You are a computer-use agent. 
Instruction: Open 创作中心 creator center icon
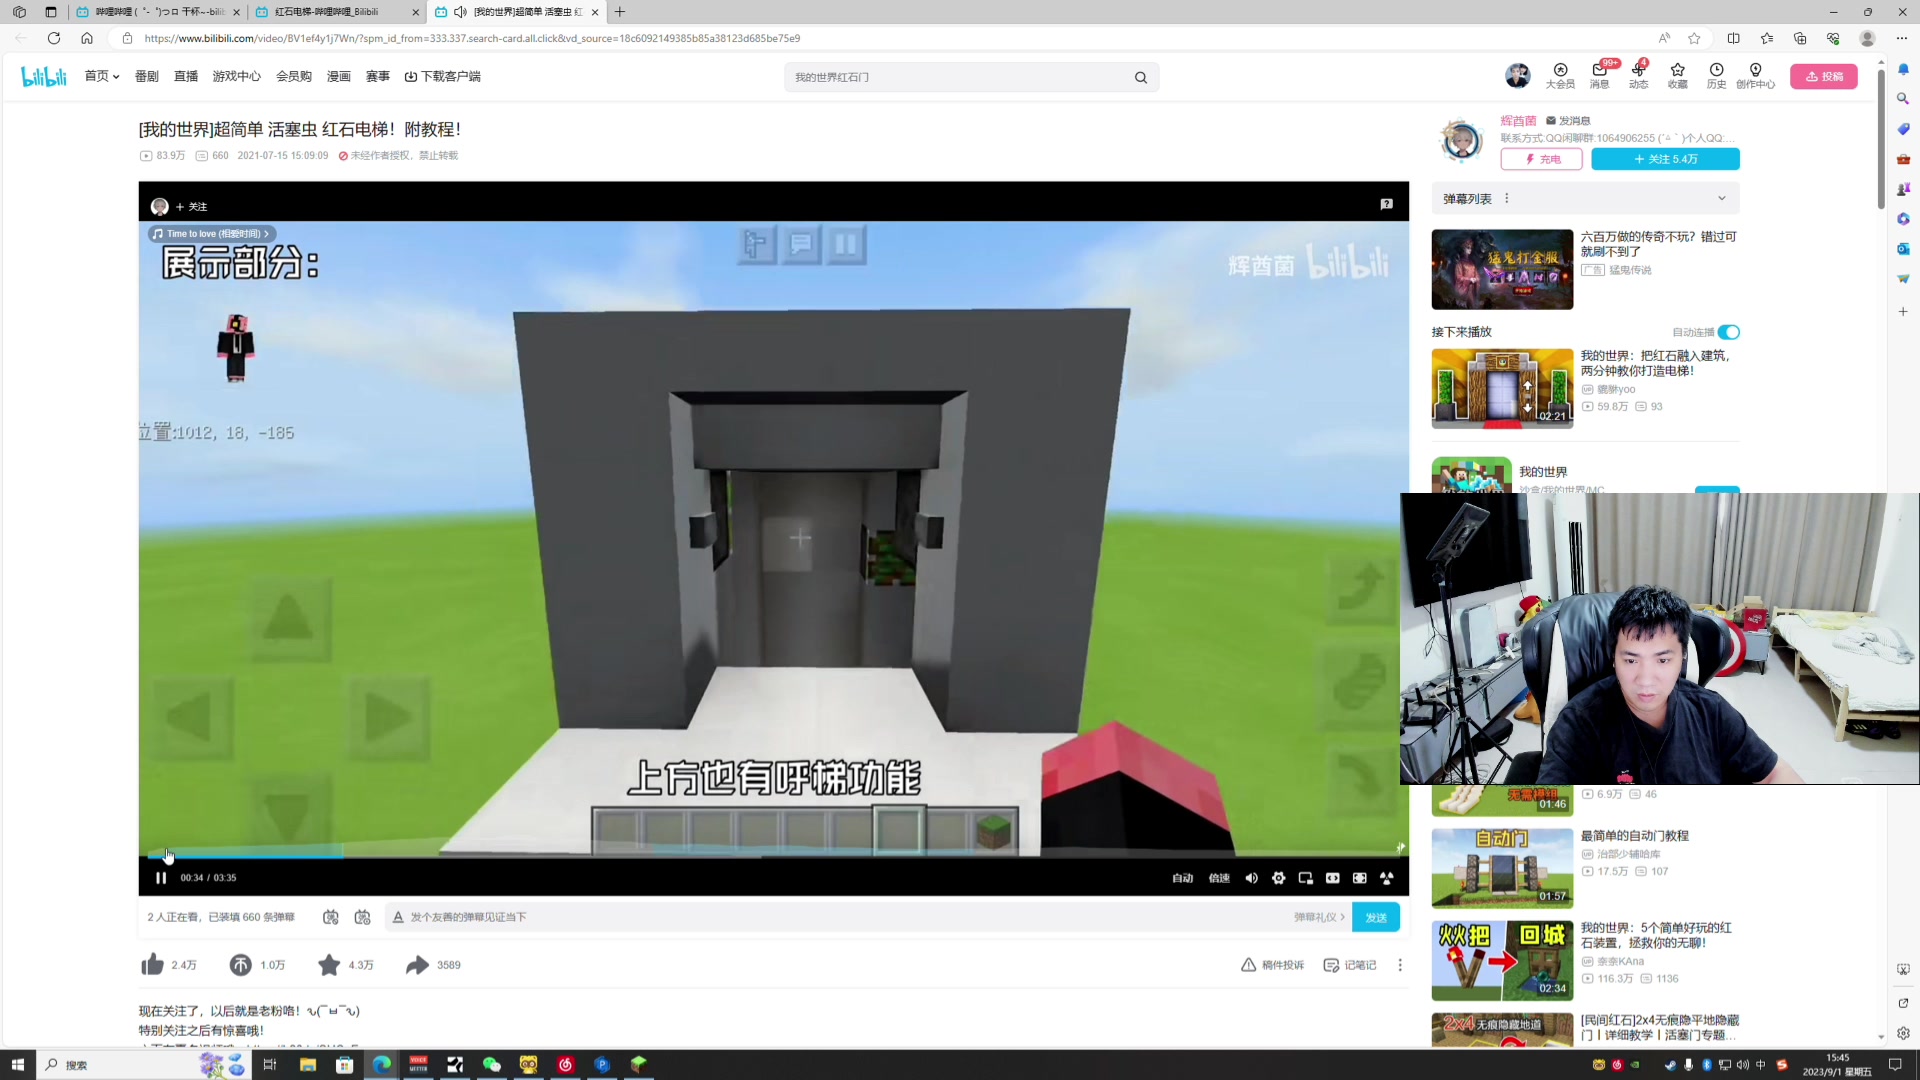pyautogui.click(x=1755, y=76)
